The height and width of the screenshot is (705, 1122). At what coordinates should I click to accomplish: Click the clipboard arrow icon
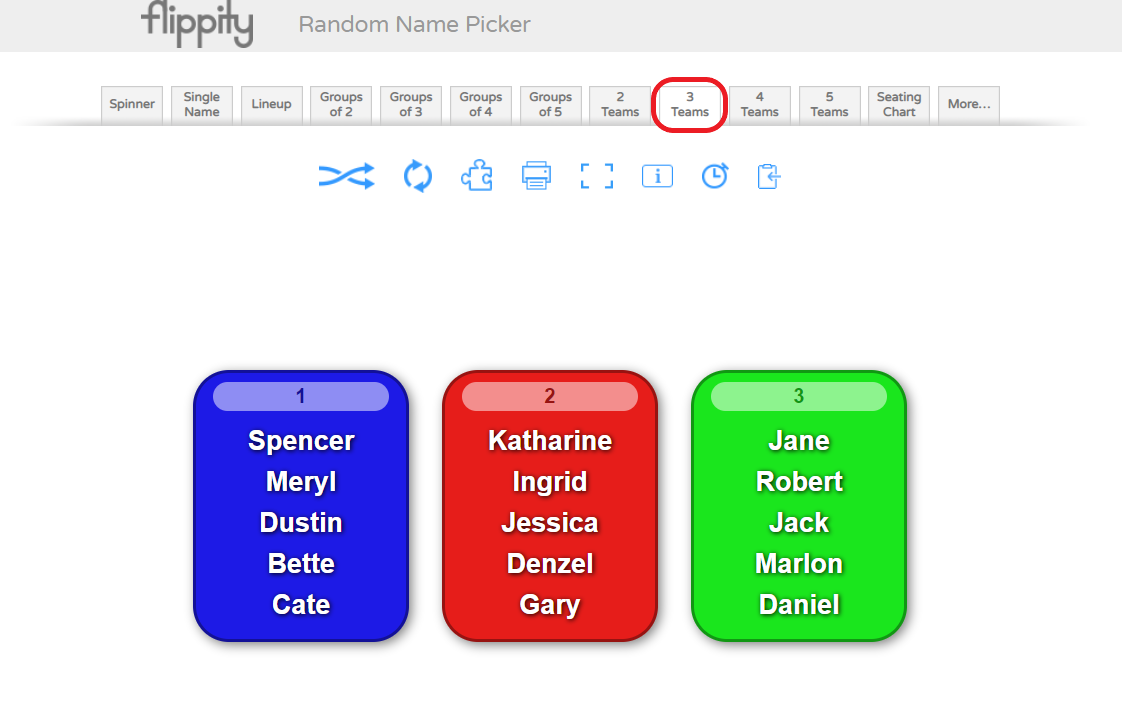[769, 176]
